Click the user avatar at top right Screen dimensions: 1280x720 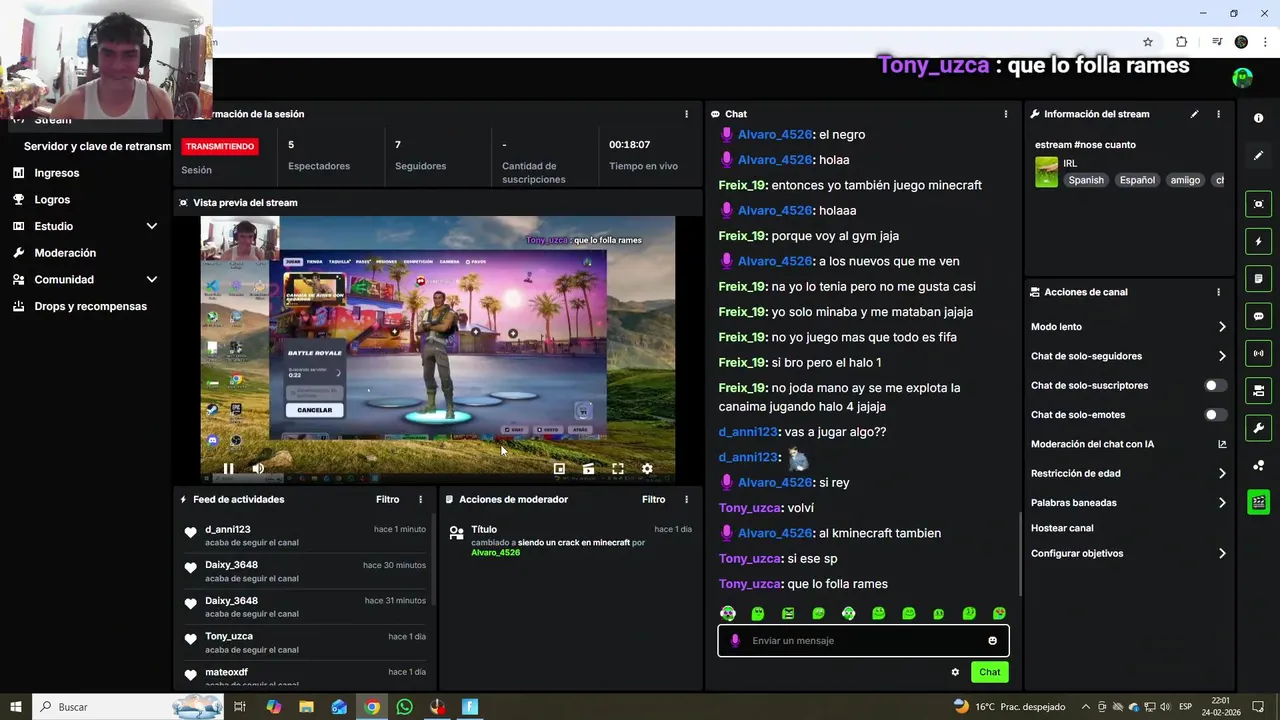[1242, 77]
